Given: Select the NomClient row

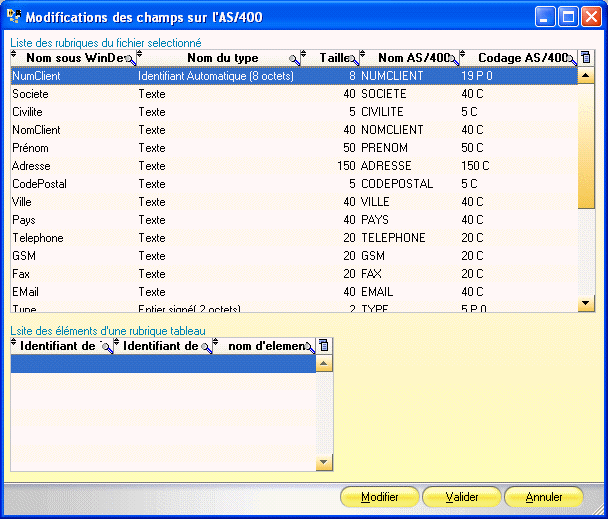Looking at the screenshot, I should click(x=294, y=130).
